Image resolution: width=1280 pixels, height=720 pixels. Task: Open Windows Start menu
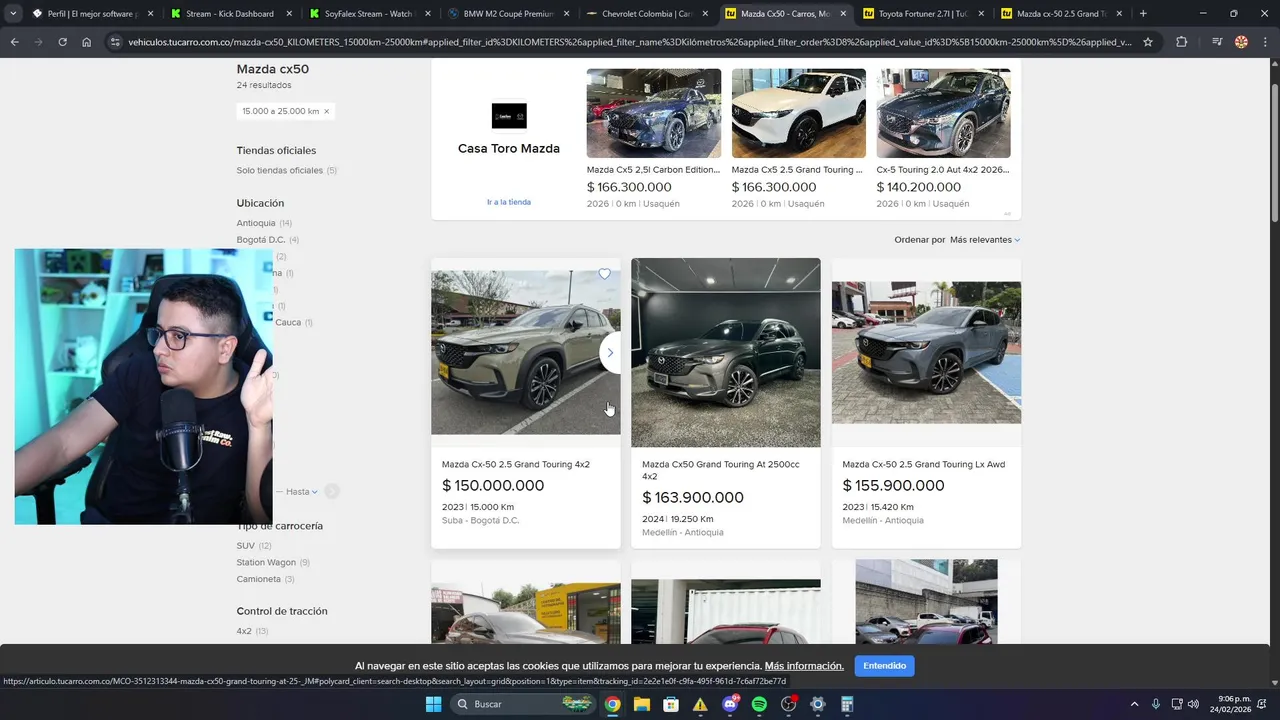point(433,704)
